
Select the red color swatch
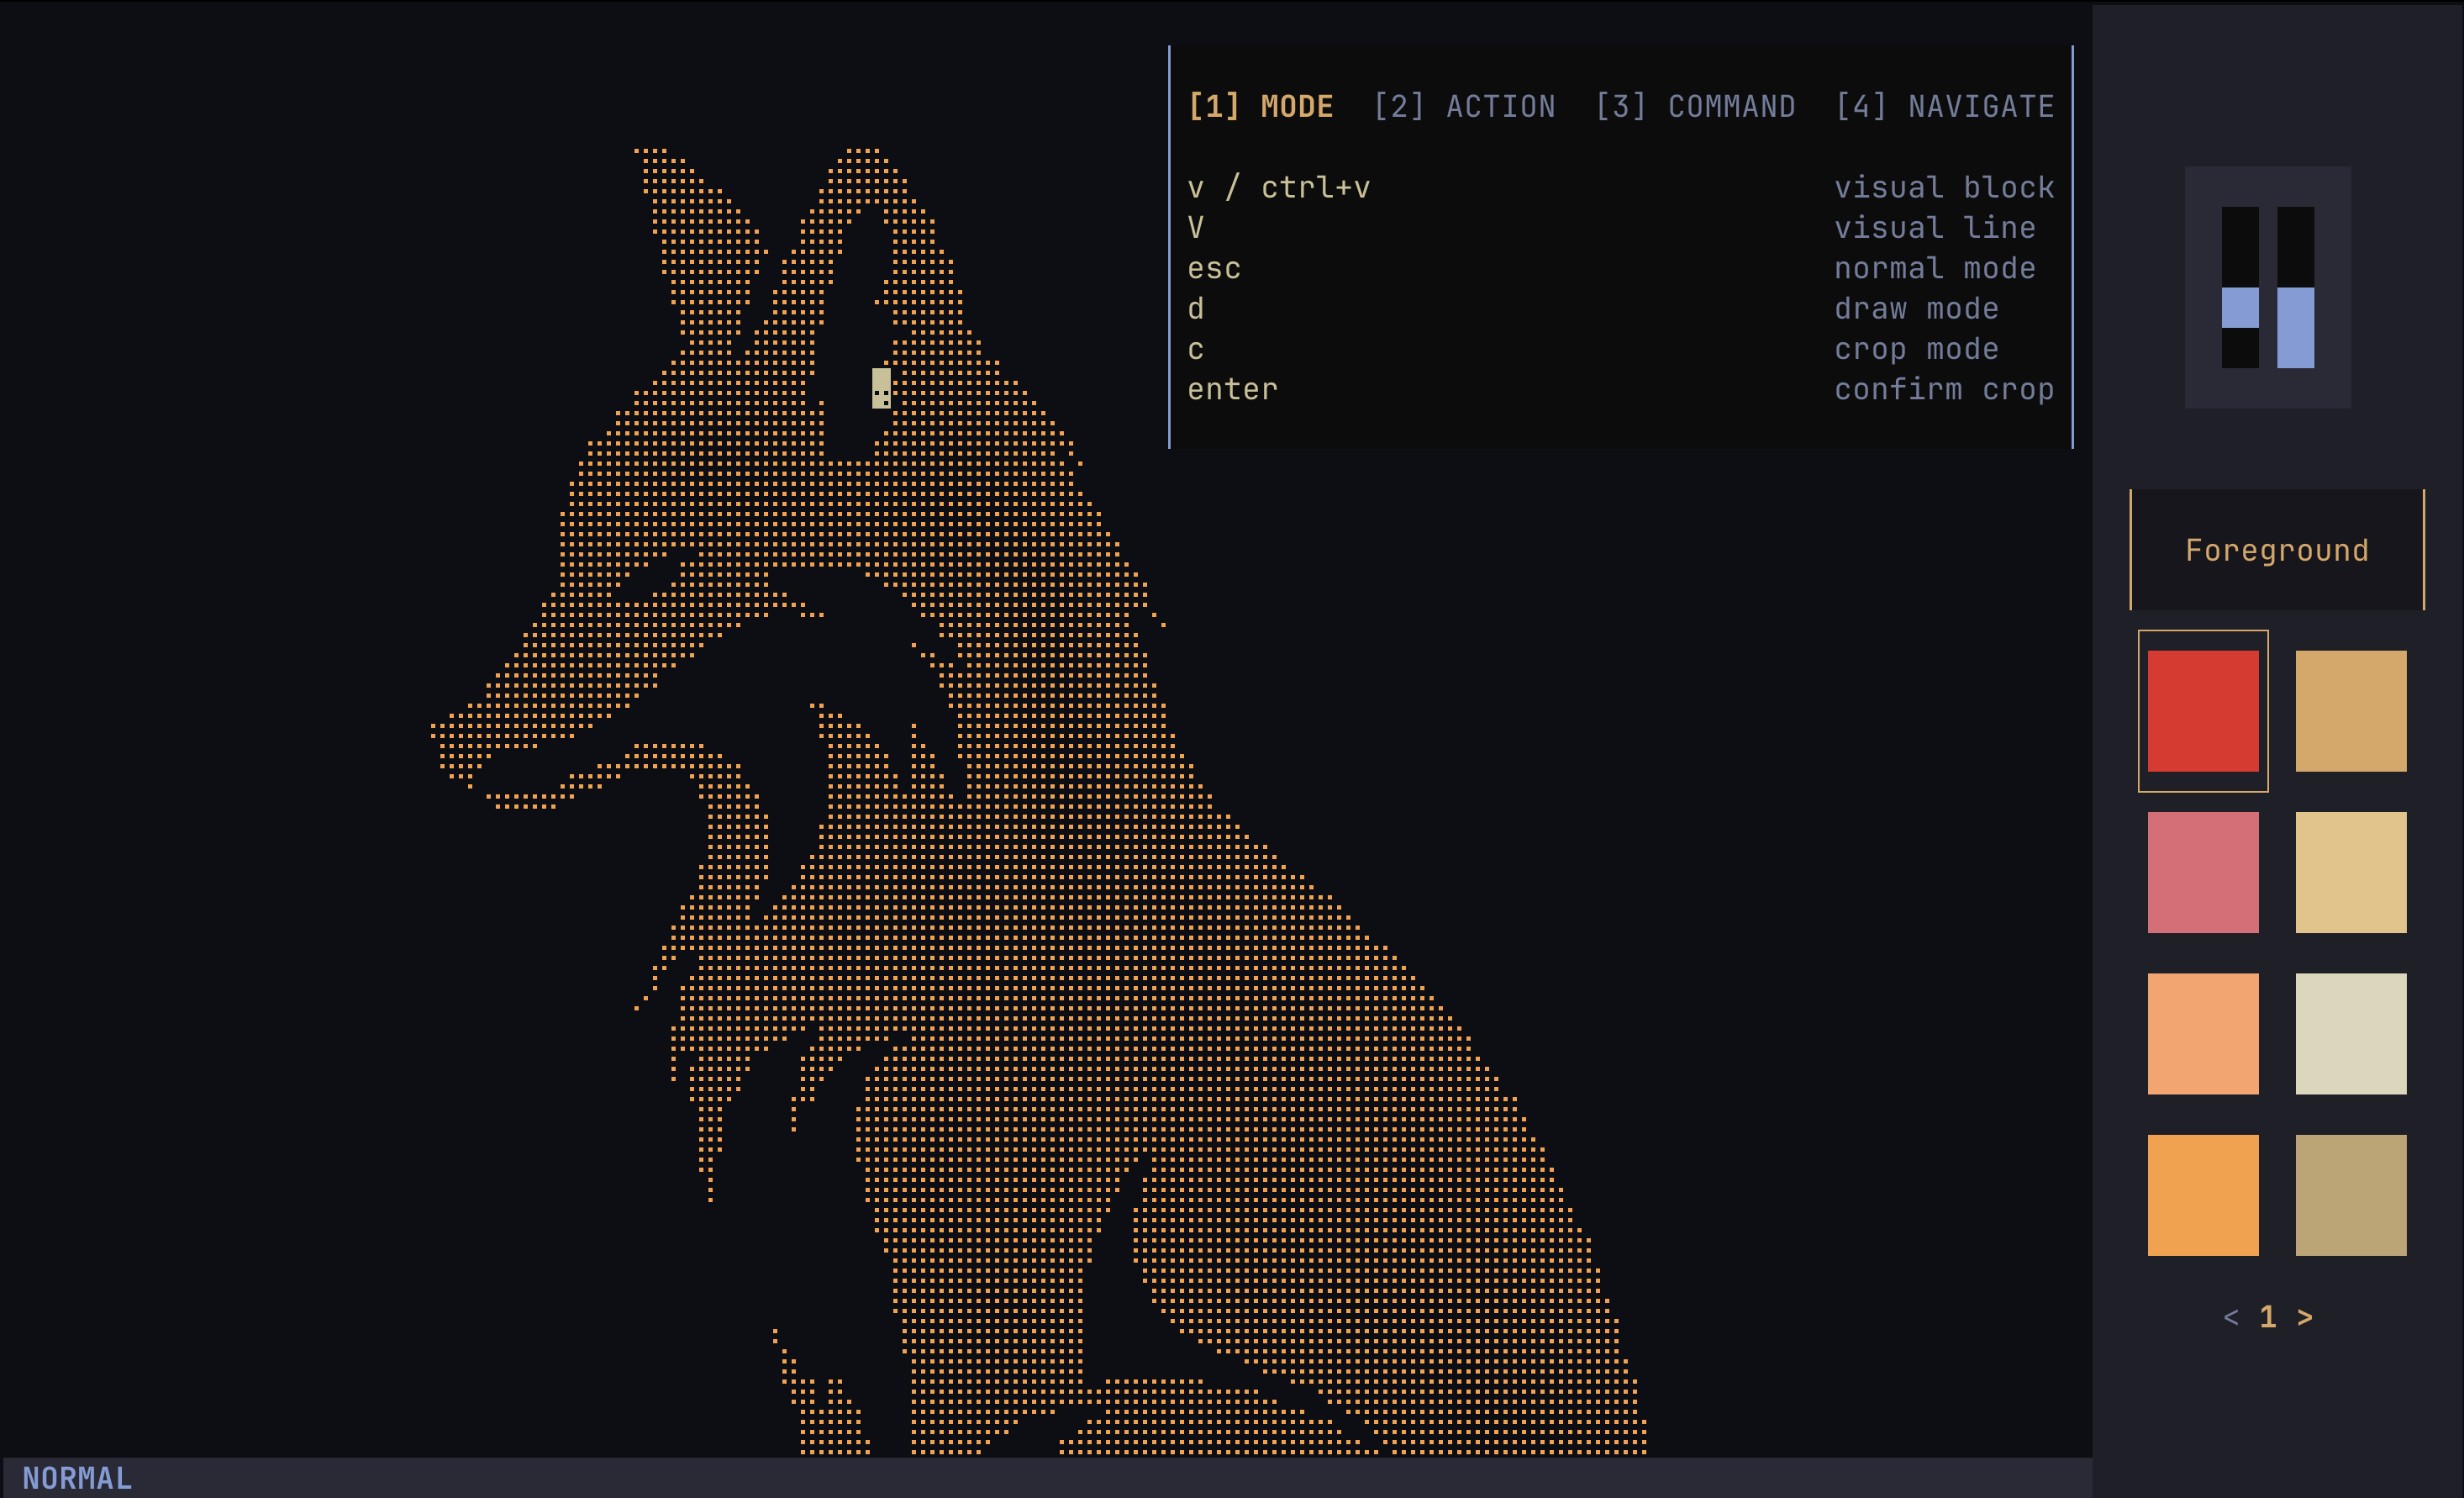point(2203,711)
